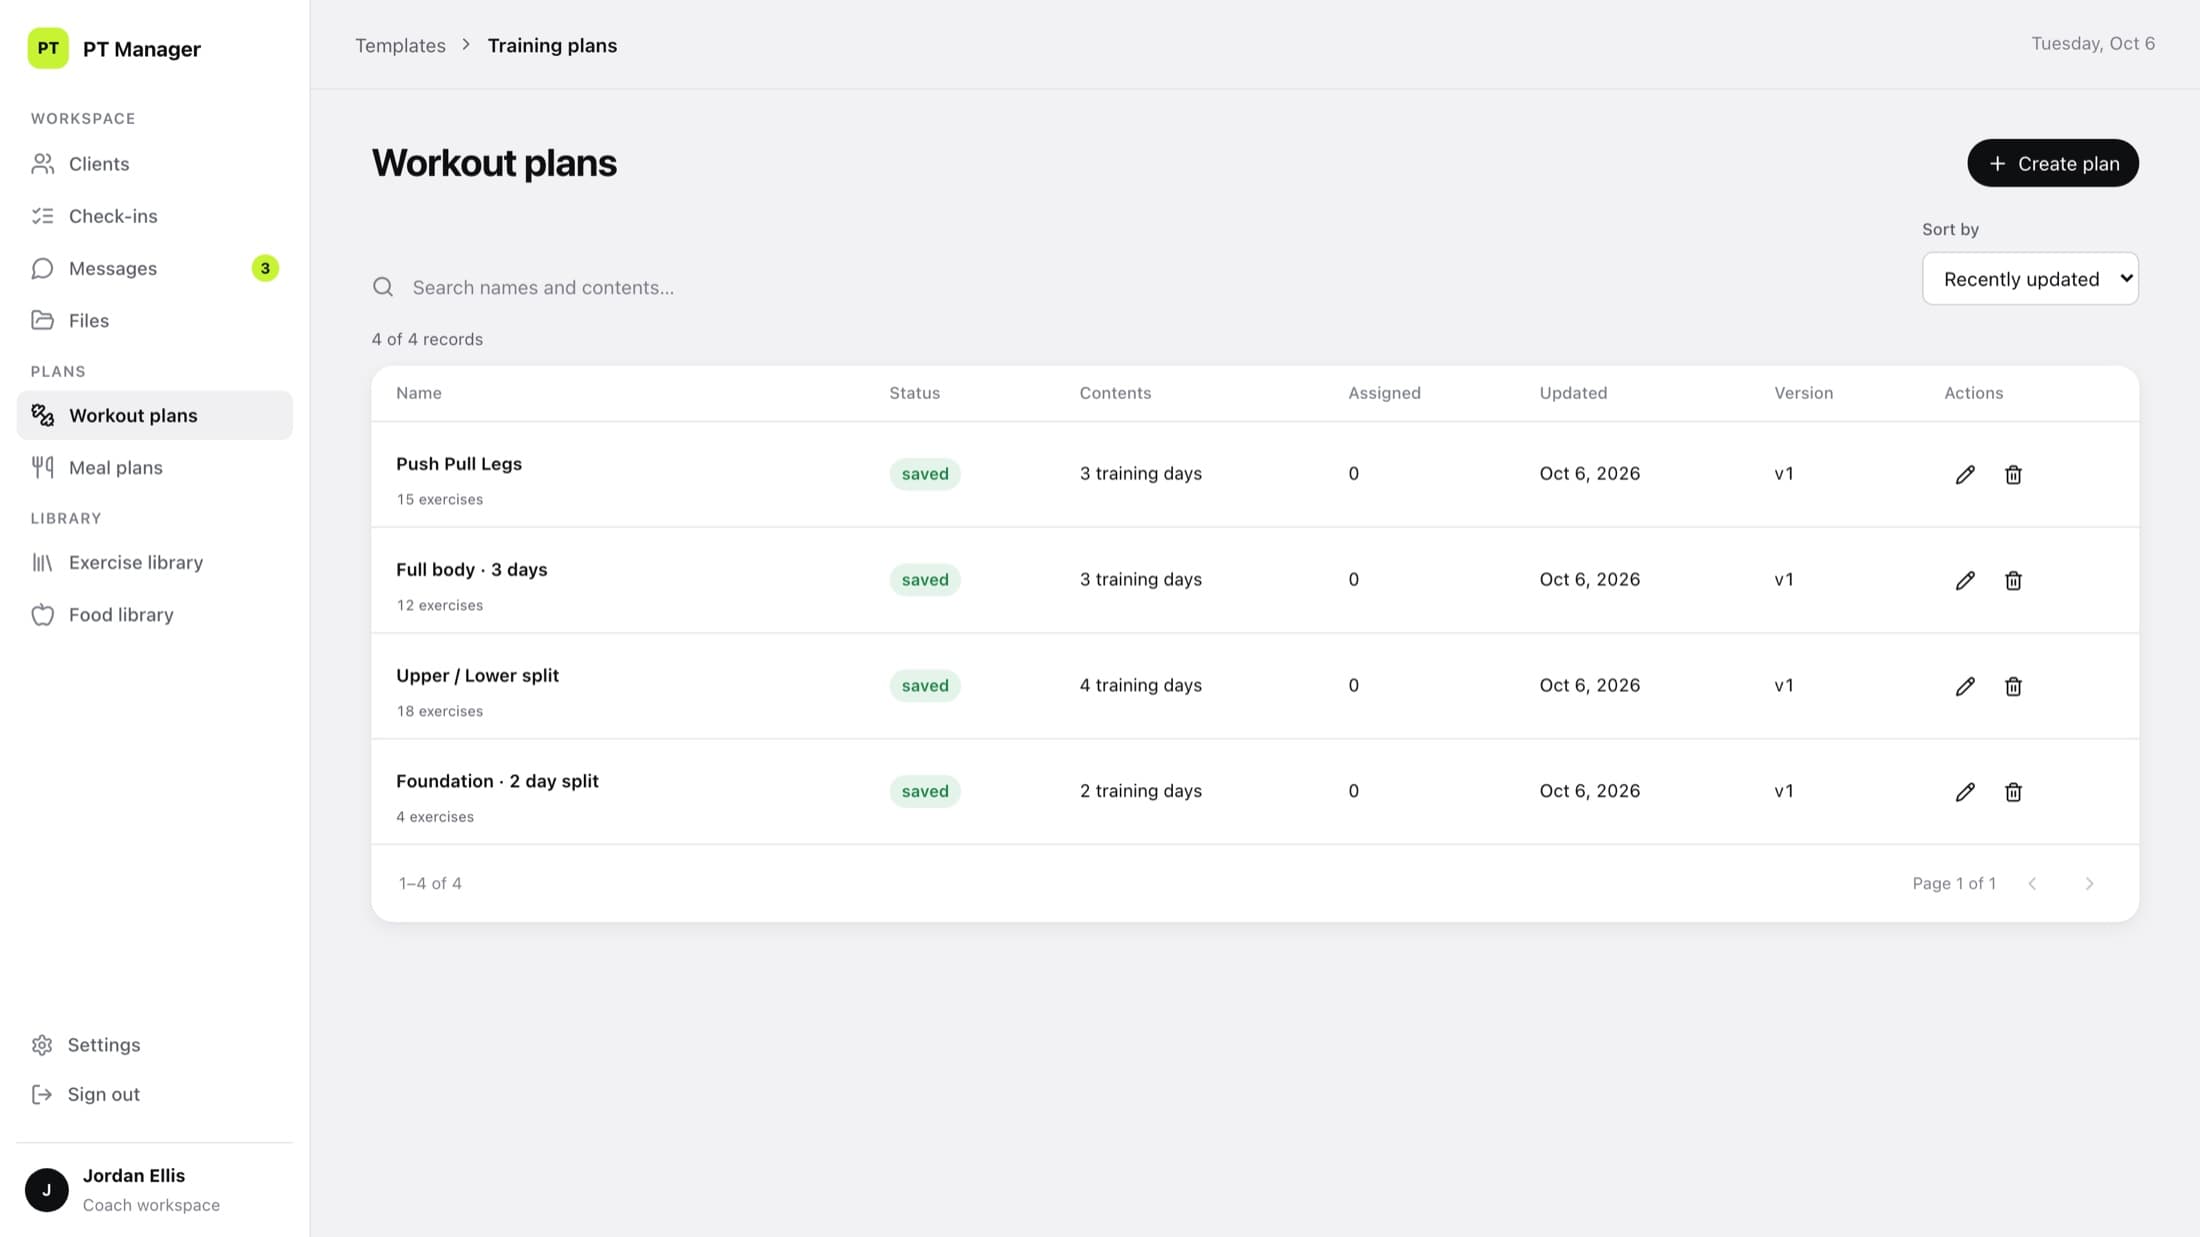Click the pencil icon for Full body · 3 days
Image resolution: width=2200 pixels, height=1237 pixels.
pyautogui.click(x=1965, y=580)
